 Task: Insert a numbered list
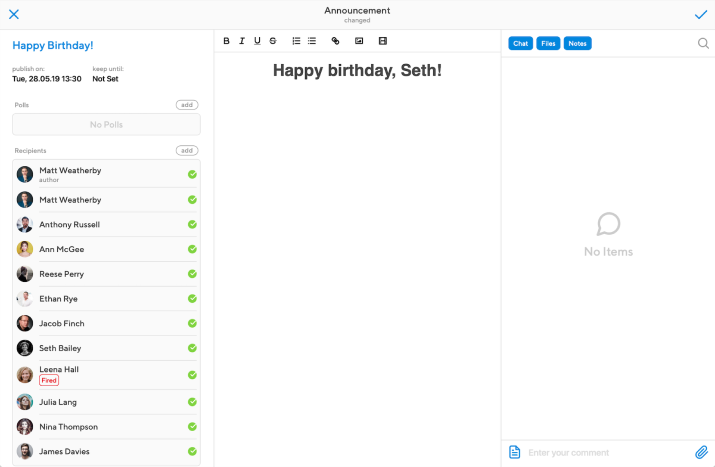[x=296, y=41]
